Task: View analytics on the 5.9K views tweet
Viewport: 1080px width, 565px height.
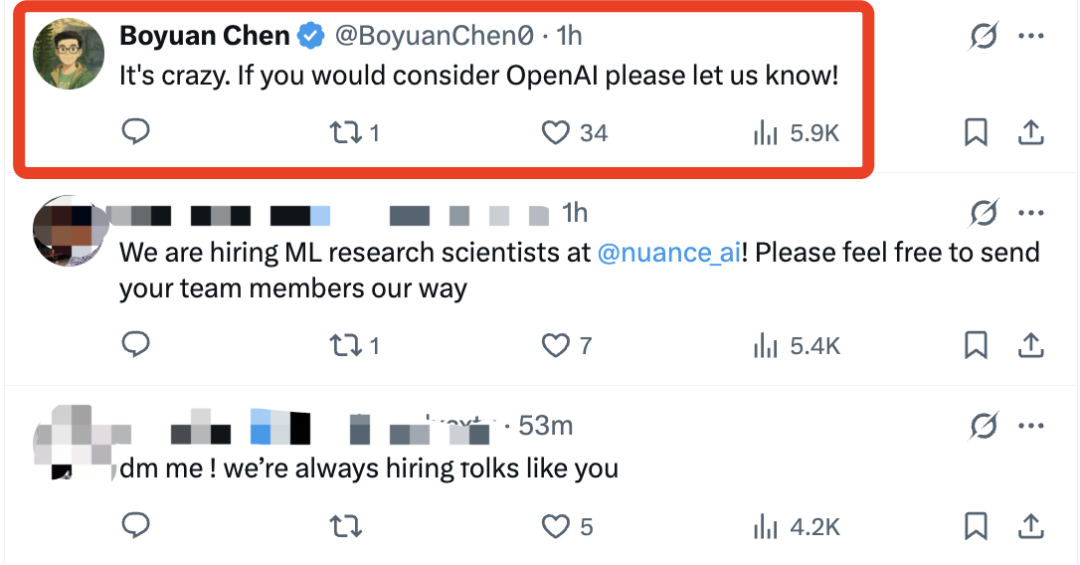Action: 765,132
